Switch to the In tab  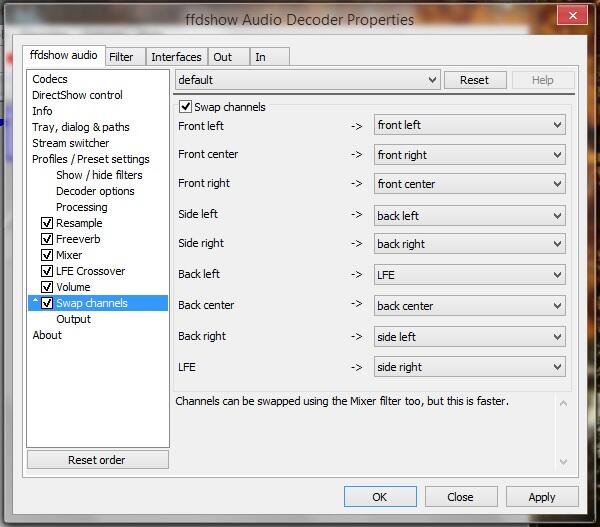pyautogui.click(x=269, y=57)
